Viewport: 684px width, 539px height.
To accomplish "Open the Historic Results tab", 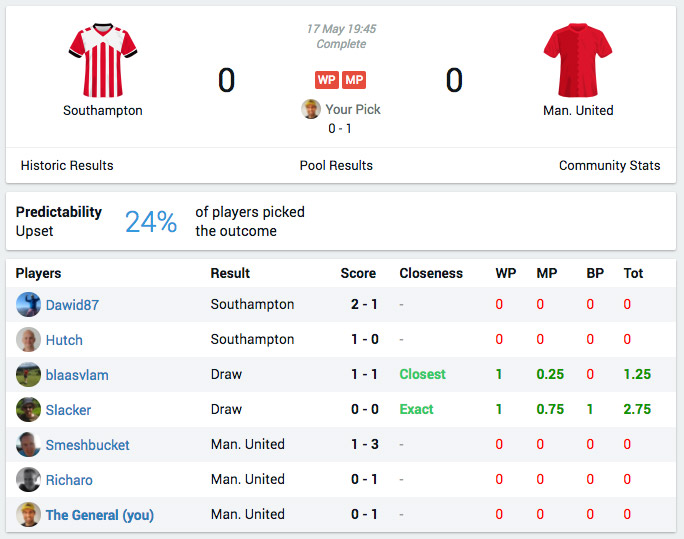I will coord(67,165).
